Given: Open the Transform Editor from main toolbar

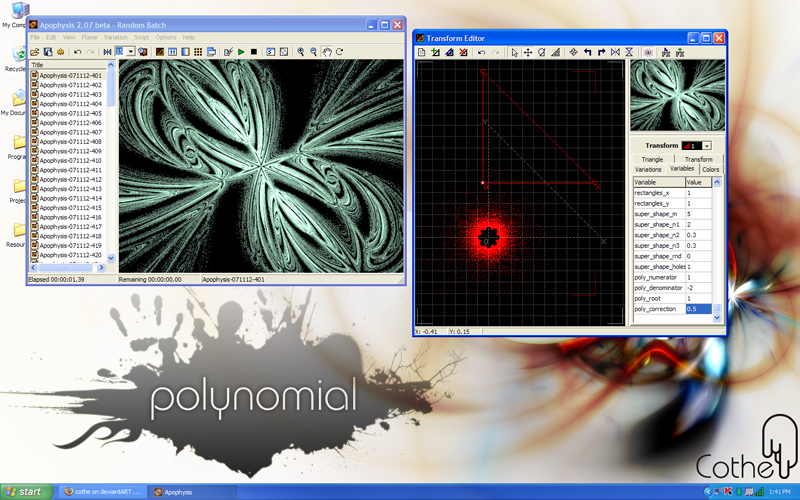Looking at the screenshot, I should pos(160,52).
